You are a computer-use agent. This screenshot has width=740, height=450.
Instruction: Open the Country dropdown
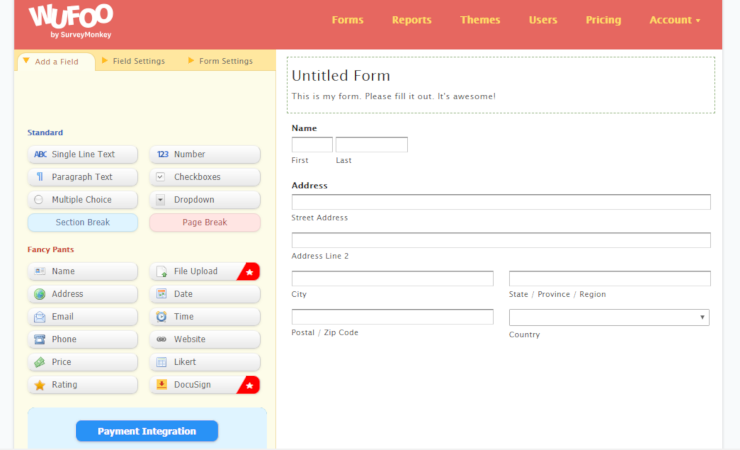[x=609, y=317]
